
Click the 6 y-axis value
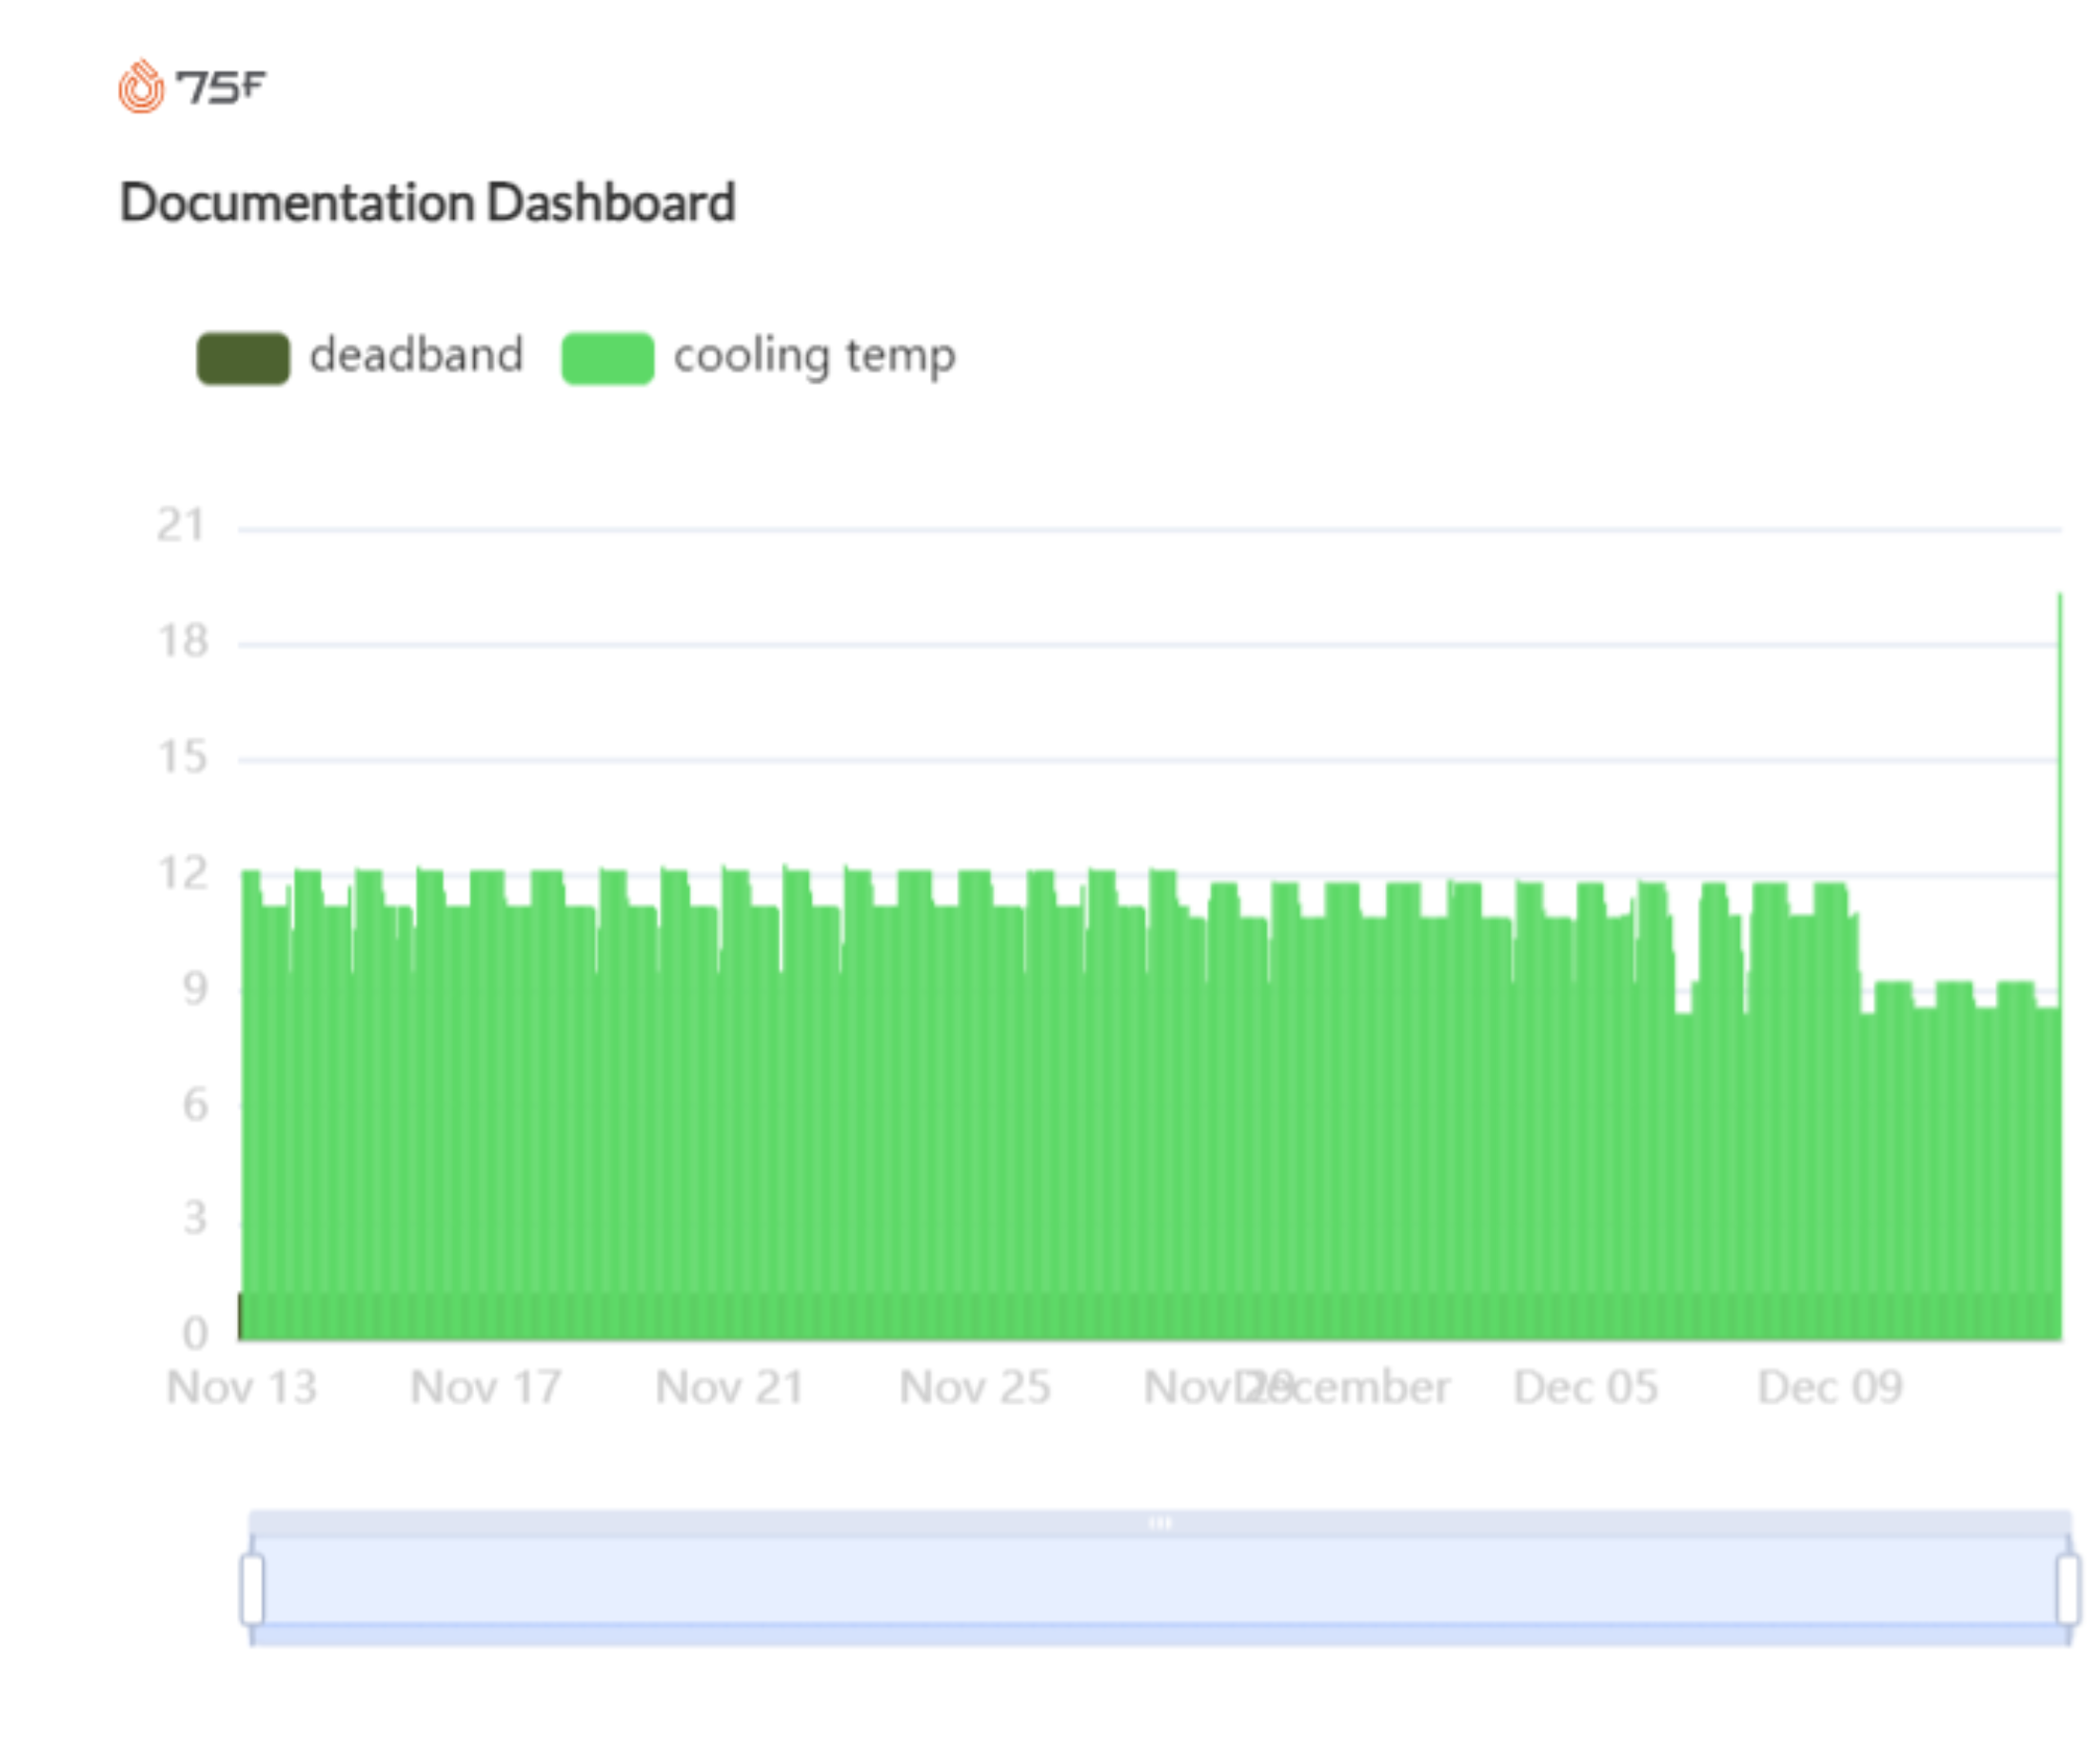pyautogui.click(x=196, y=1105)
